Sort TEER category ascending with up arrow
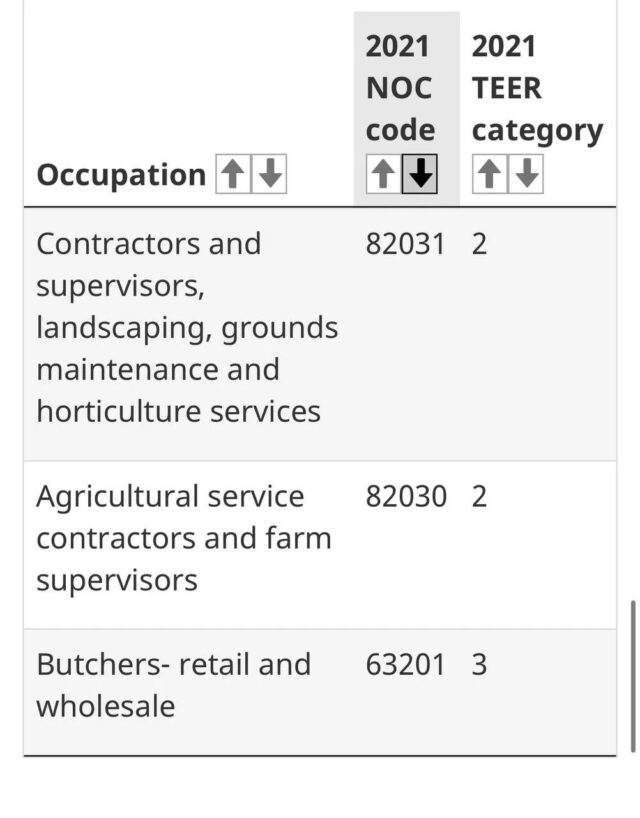Viewport: 640px width, 818px height. tap(488, 176)
